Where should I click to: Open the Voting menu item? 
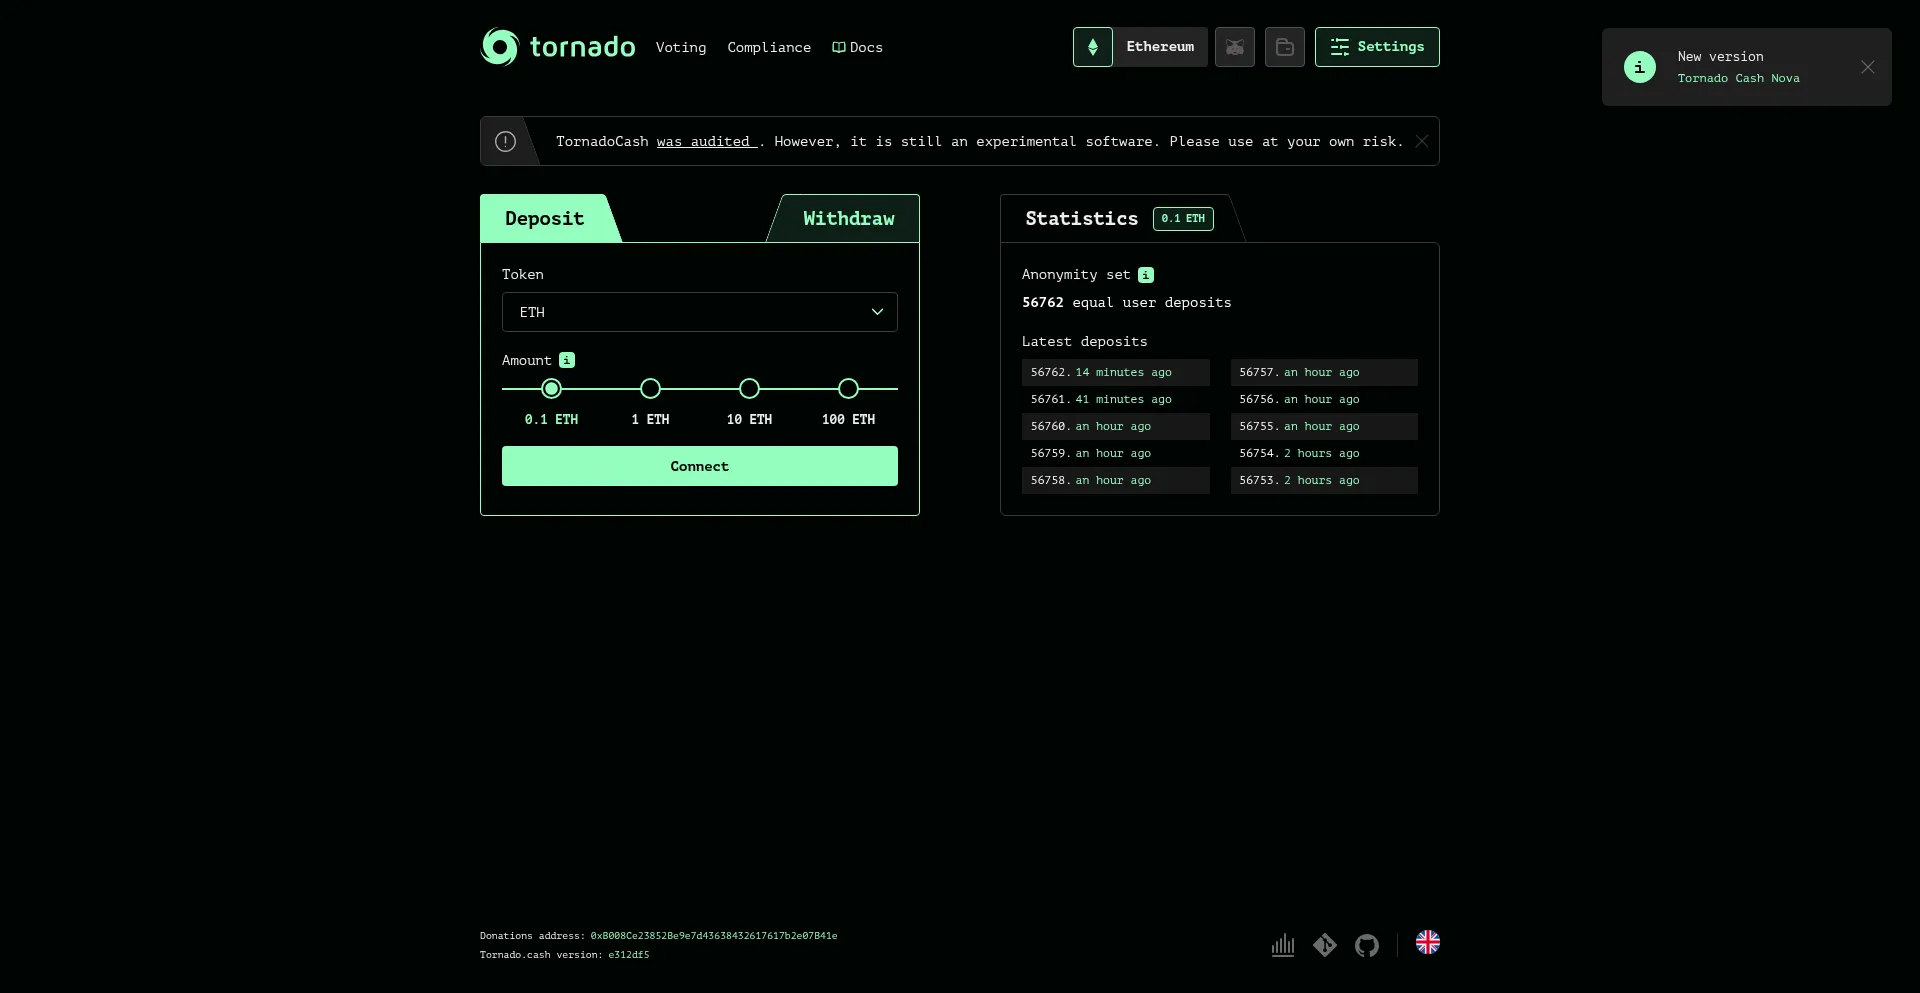point(681,47)
